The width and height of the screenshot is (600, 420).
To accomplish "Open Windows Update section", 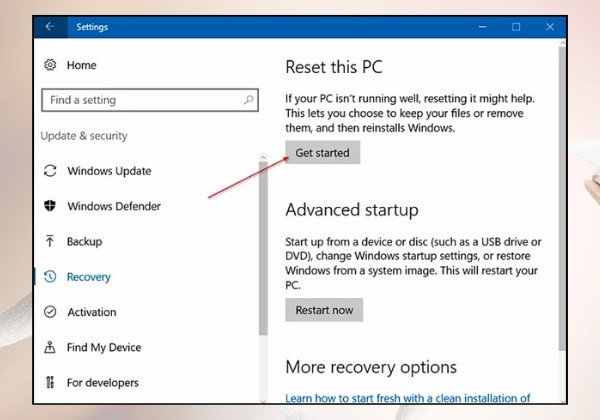I will (x=109, y=171).
